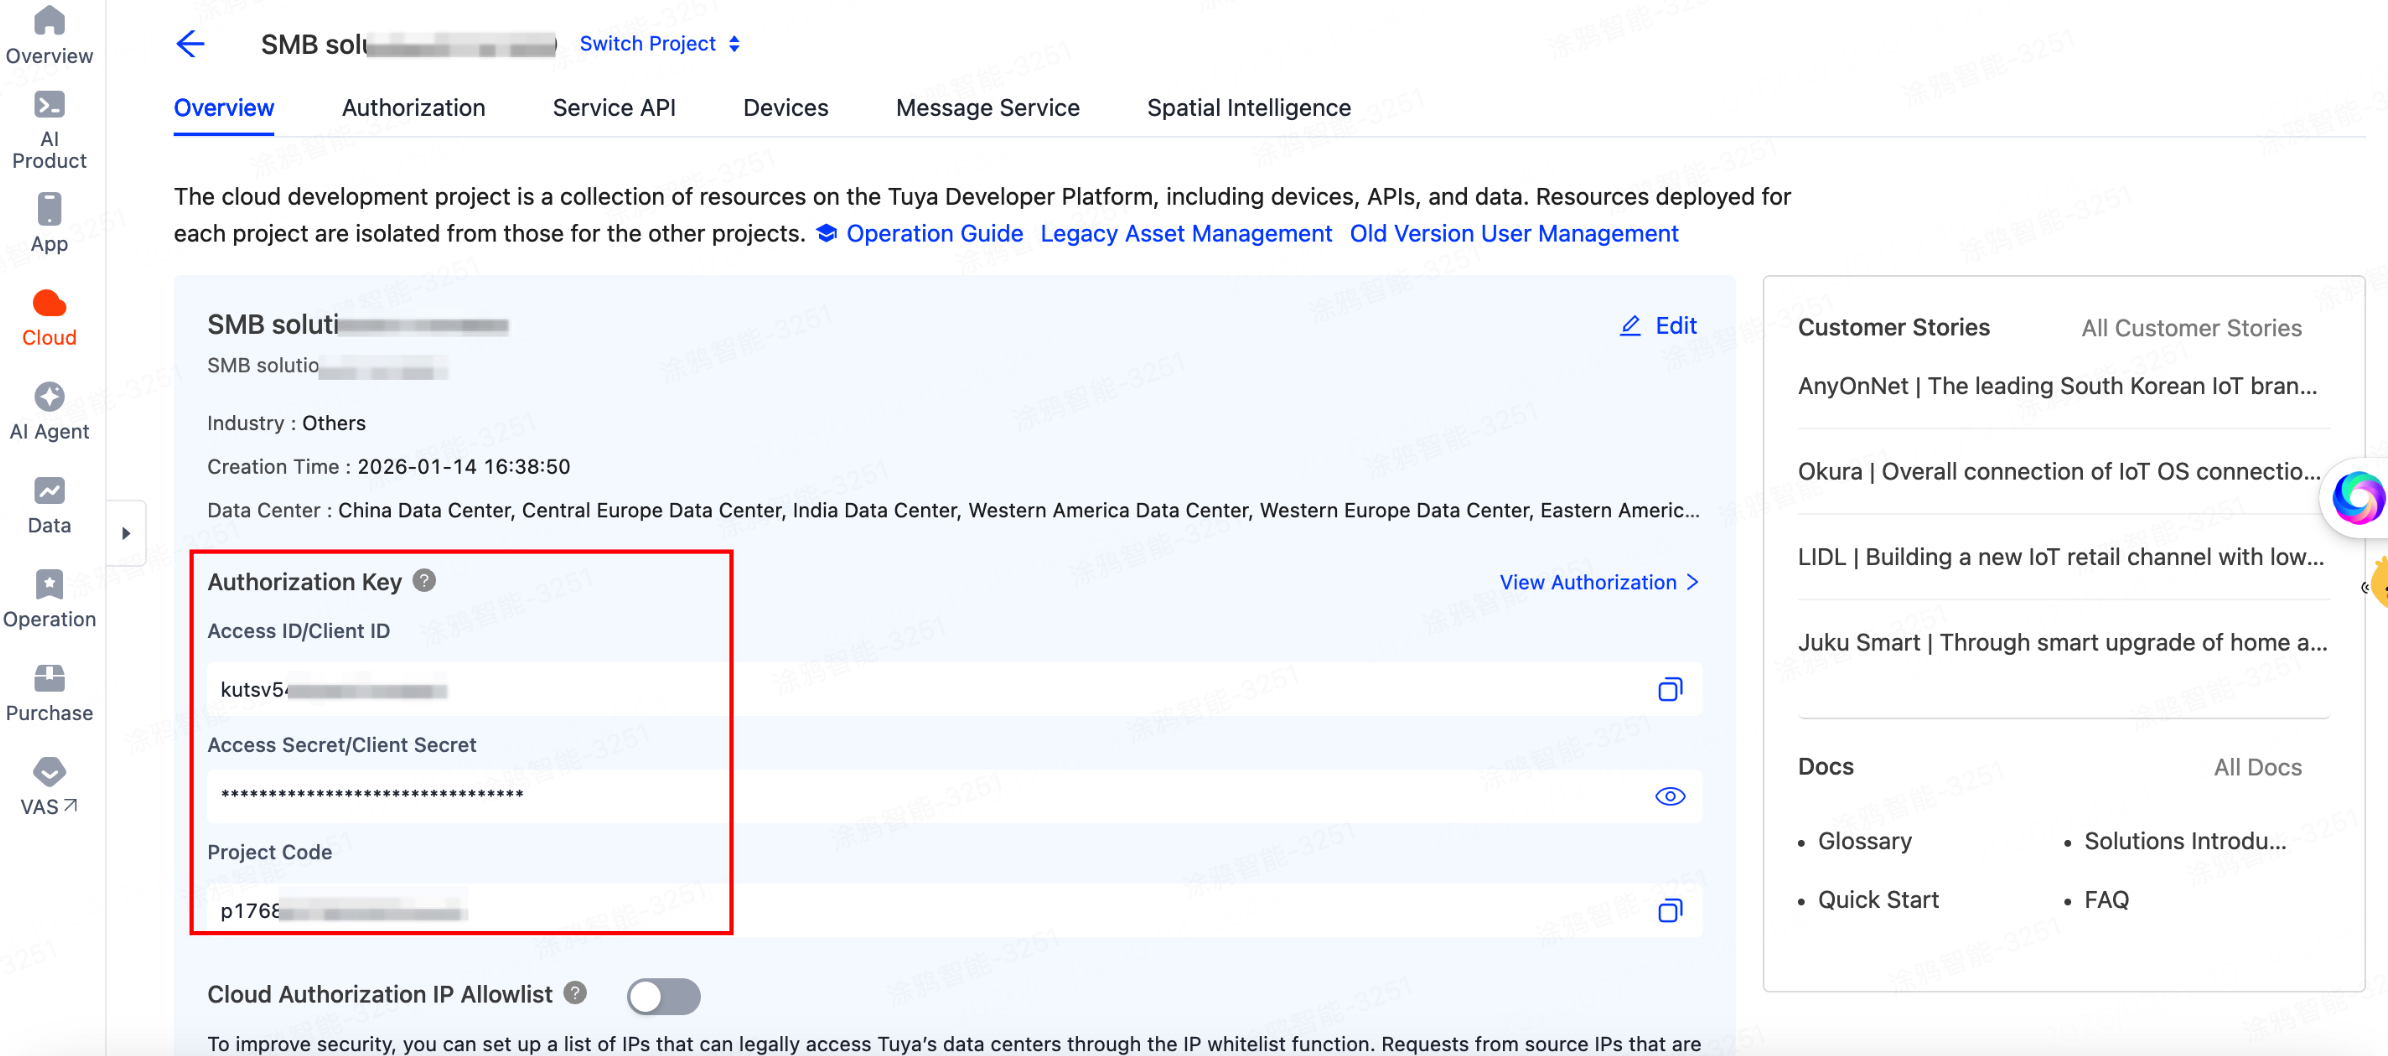
Task: Open the Legacy Asset Management link
Action: (1186, 234)
